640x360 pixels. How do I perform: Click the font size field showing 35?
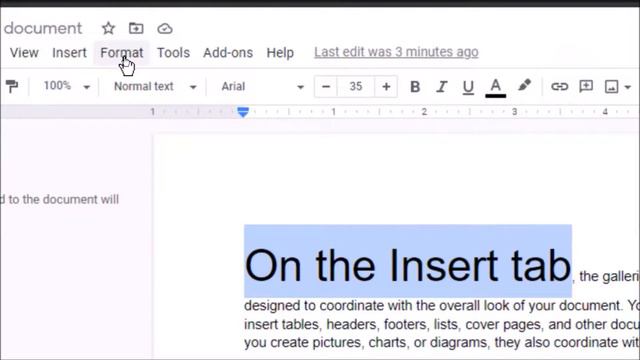[x=356, y=87]
